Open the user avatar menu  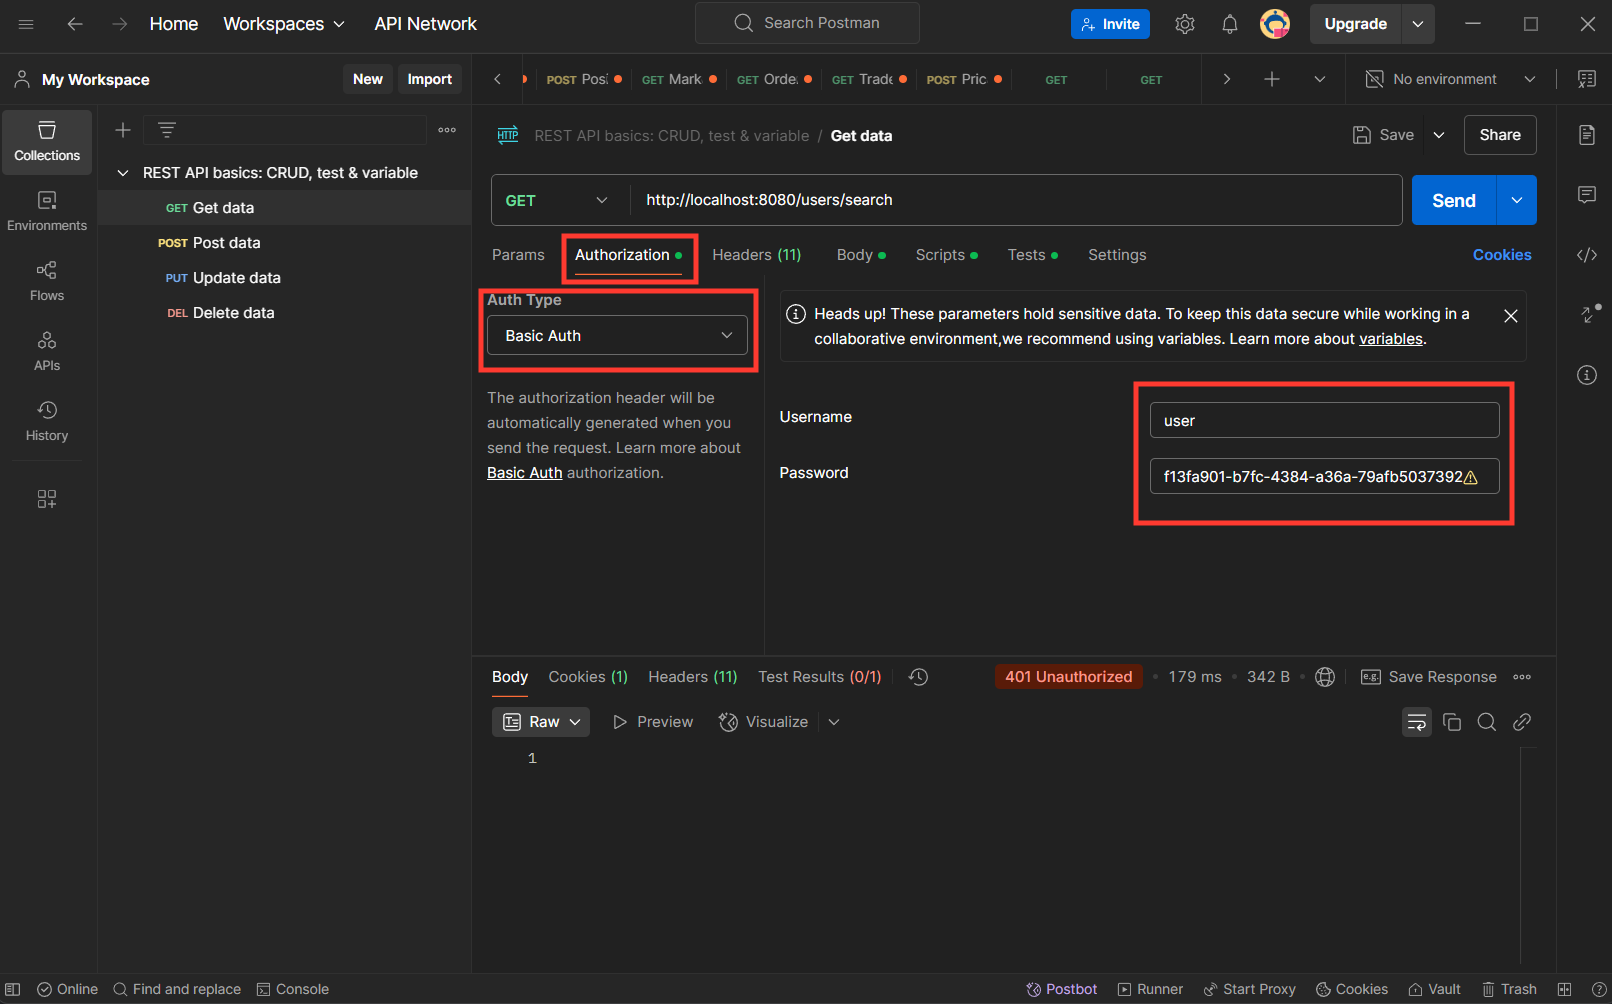point(1275,24)
